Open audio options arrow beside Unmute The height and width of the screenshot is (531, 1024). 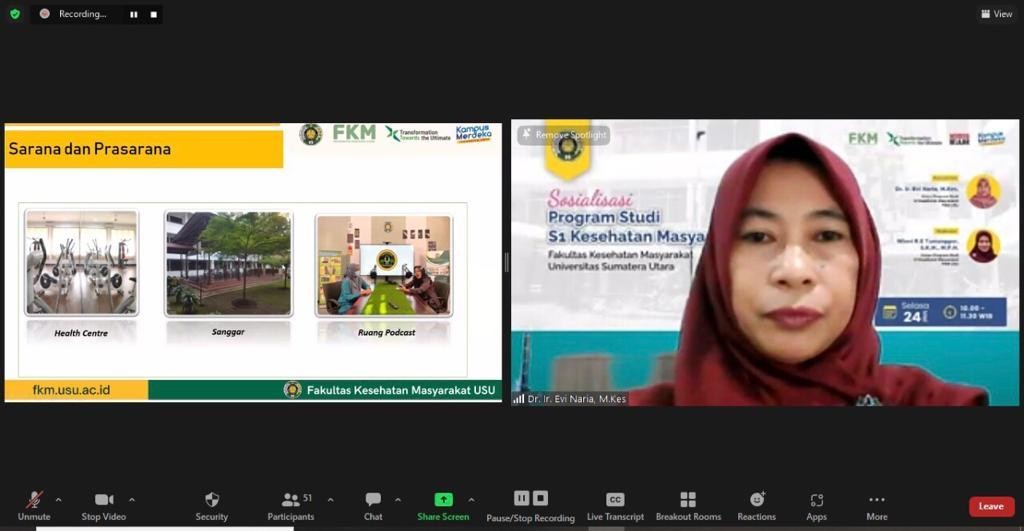[58, 500]
